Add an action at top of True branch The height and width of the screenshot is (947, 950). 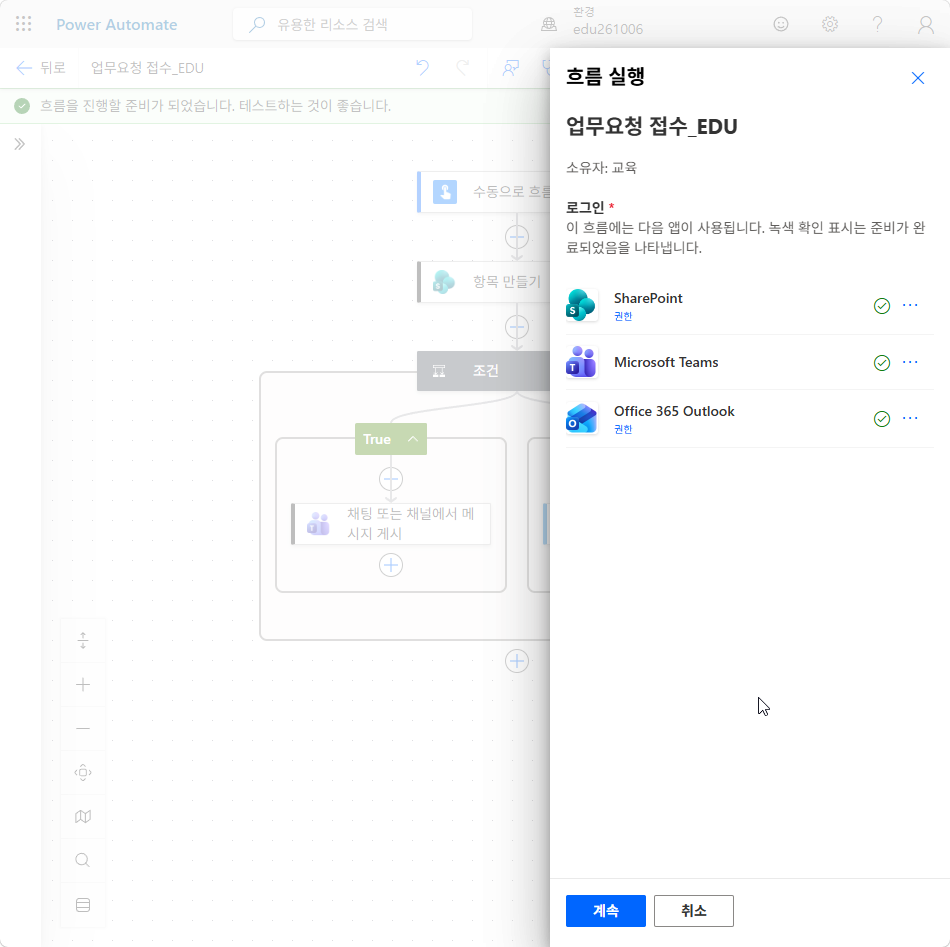pyautogui.click(x=391, y=479)
